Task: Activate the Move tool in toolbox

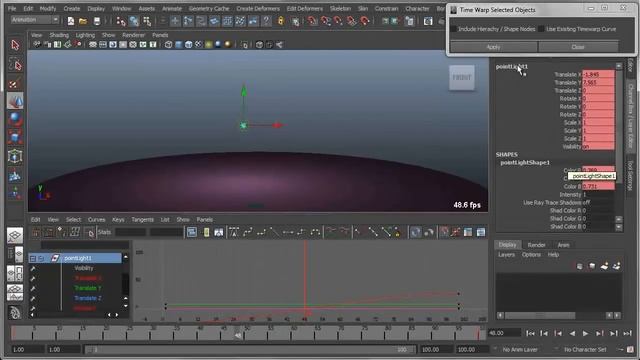Action: [15, 101]
